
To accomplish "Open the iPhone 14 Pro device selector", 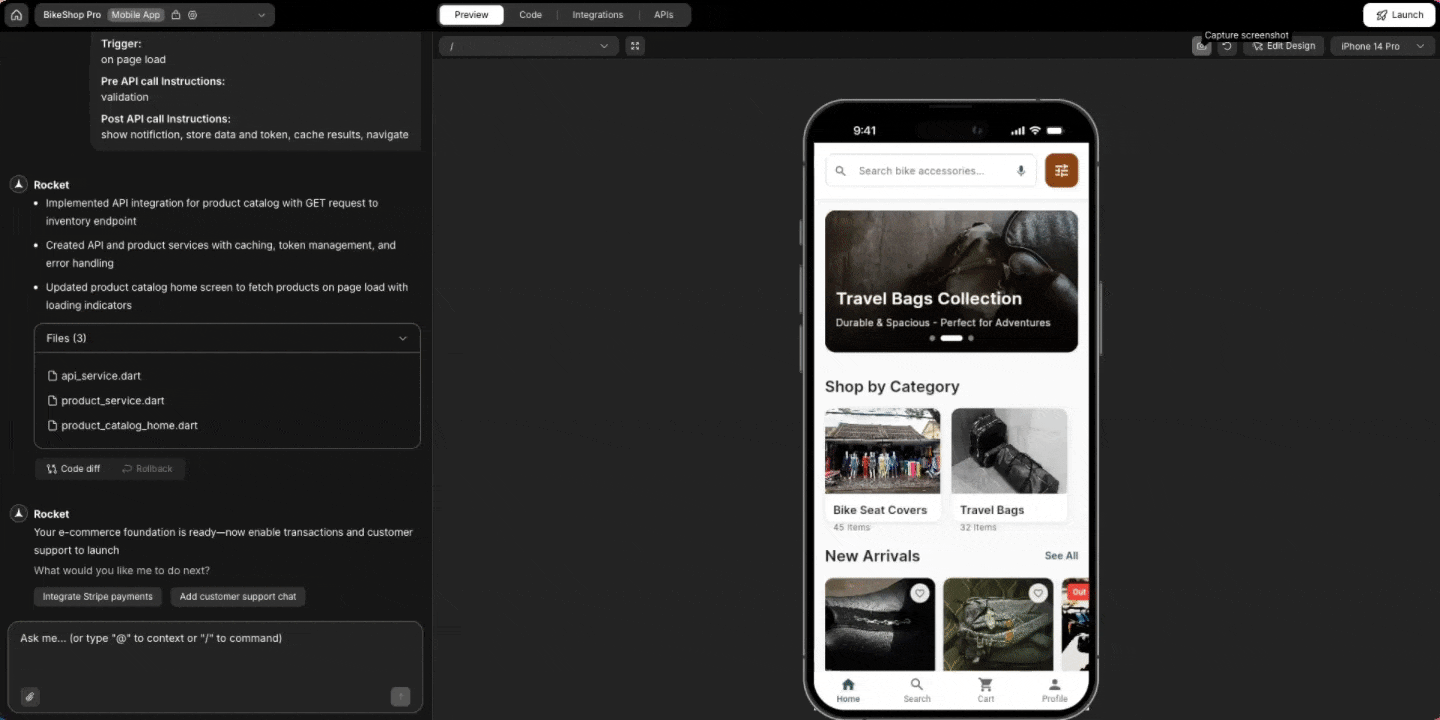I will 1381,46.
